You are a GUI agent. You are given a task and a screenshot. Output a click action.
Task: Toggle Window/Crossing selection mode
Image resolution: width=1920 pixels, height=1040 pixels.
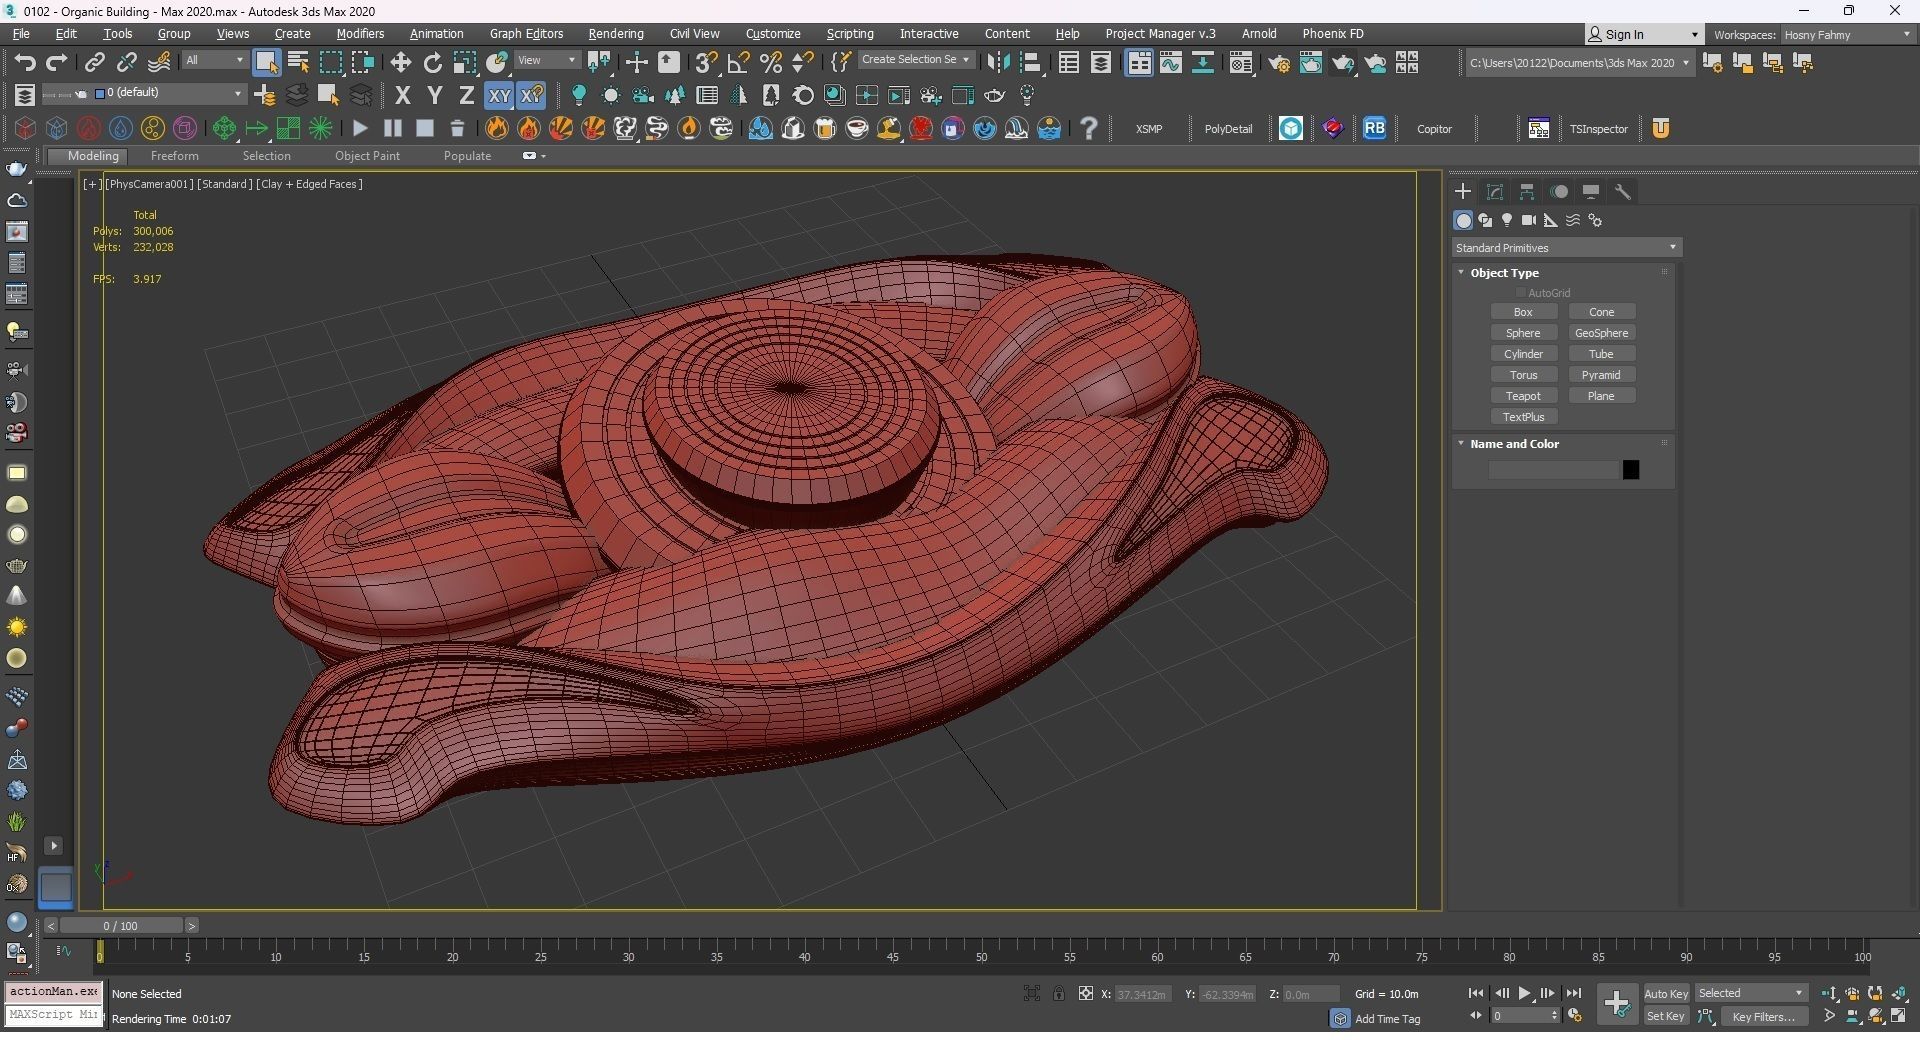click(x=362, y=62)
